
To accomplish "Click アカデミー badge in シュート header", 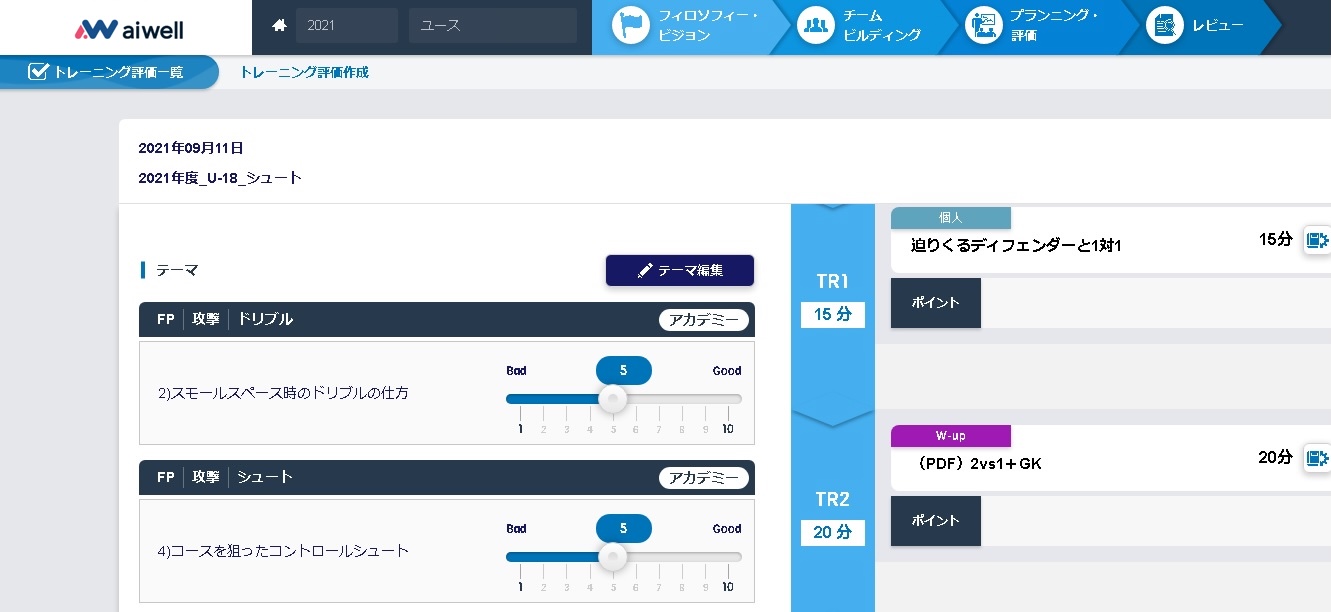I will 704,478.
